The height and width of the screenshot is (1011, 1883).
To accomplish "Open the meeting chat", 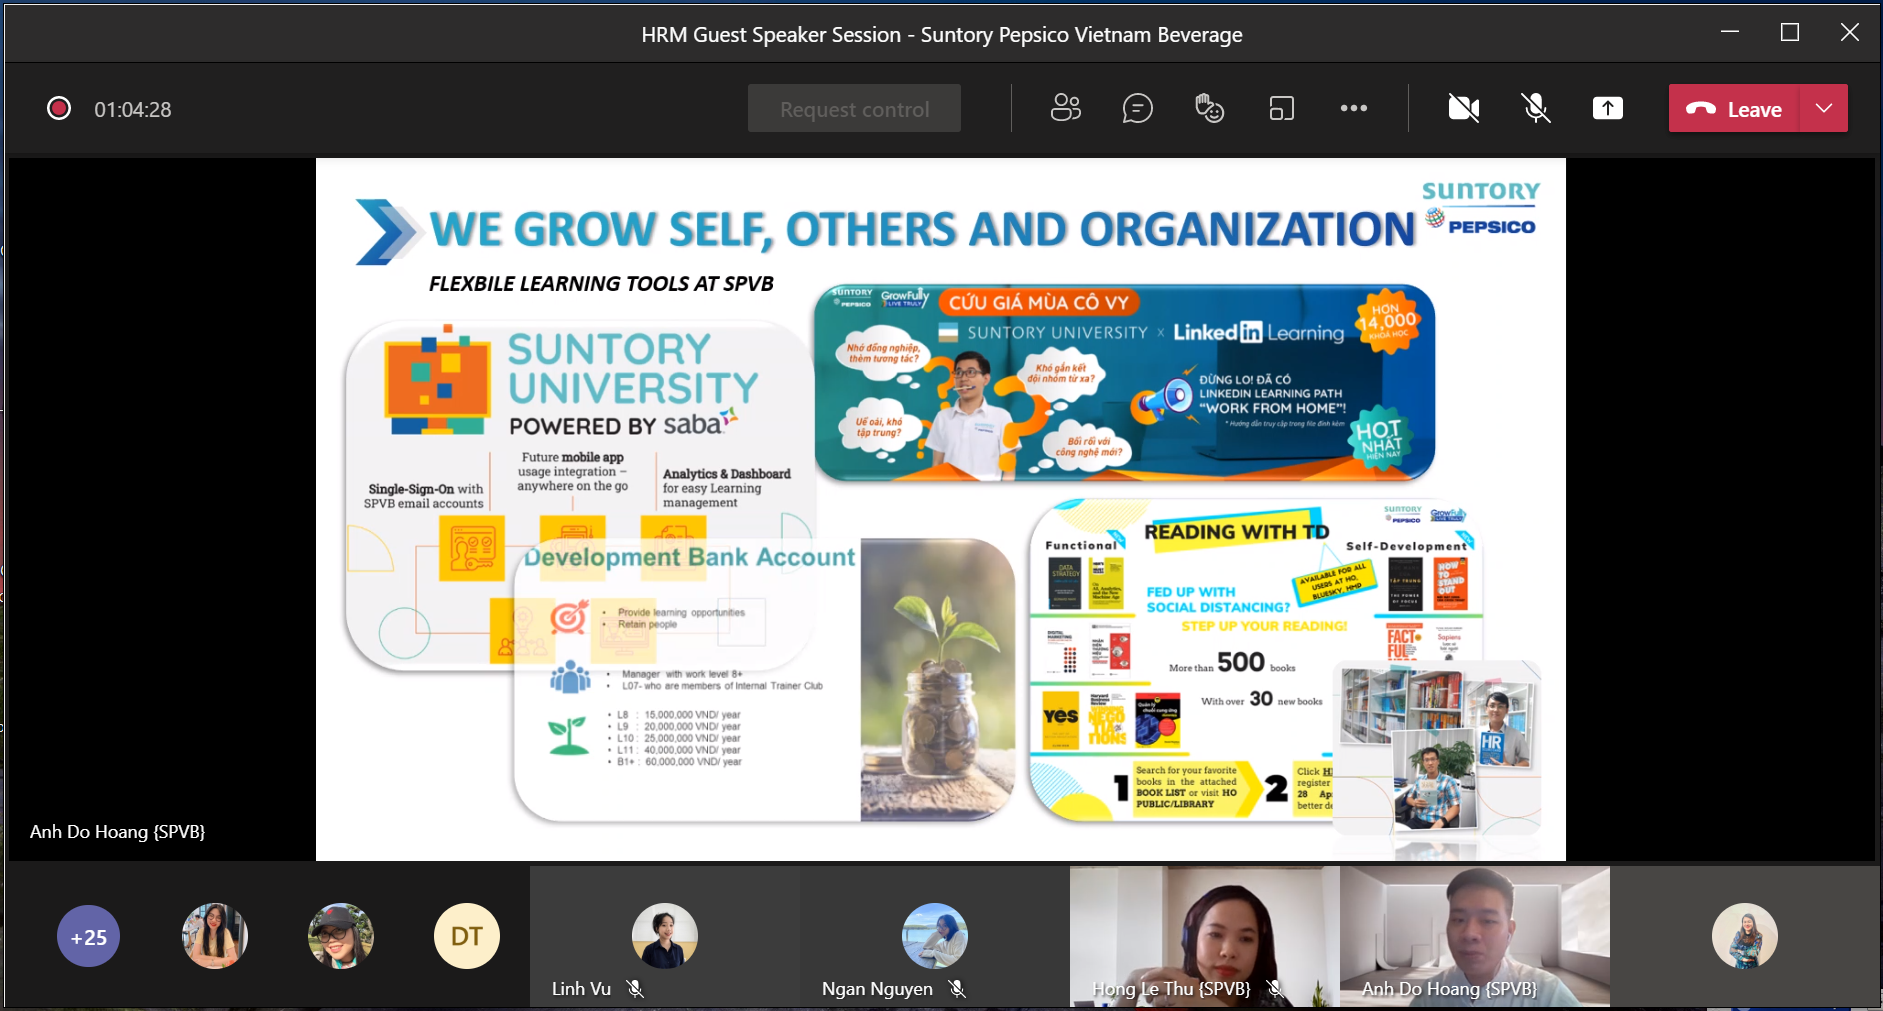I will [x=1138, y=108].
